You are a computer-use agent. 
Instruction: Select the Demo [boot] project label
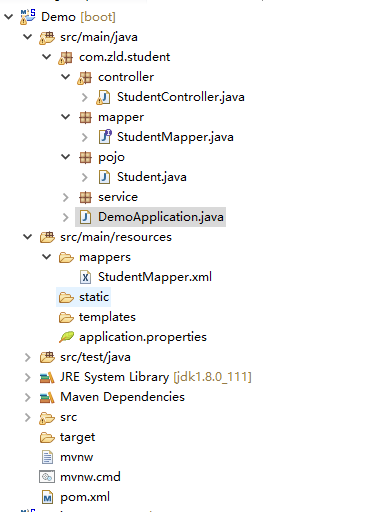[x=78, y=17]
